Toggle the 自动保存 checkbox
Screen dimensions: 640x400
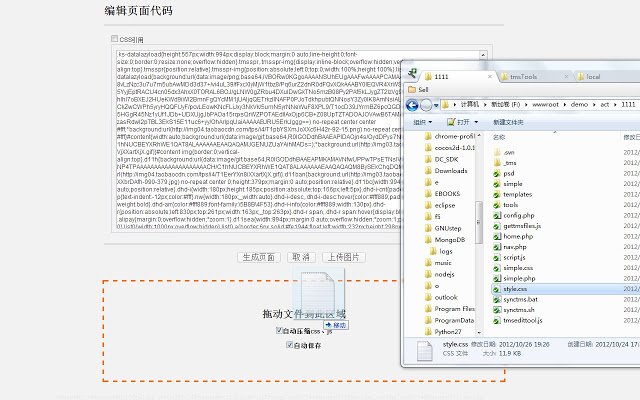coord(289,345)
